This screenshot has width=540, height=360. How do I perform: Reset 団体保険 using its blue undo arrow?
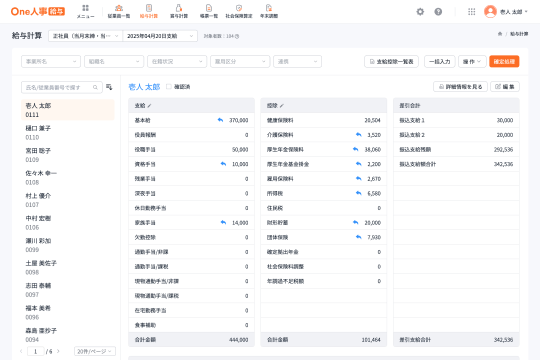click(x=359, y=237)
